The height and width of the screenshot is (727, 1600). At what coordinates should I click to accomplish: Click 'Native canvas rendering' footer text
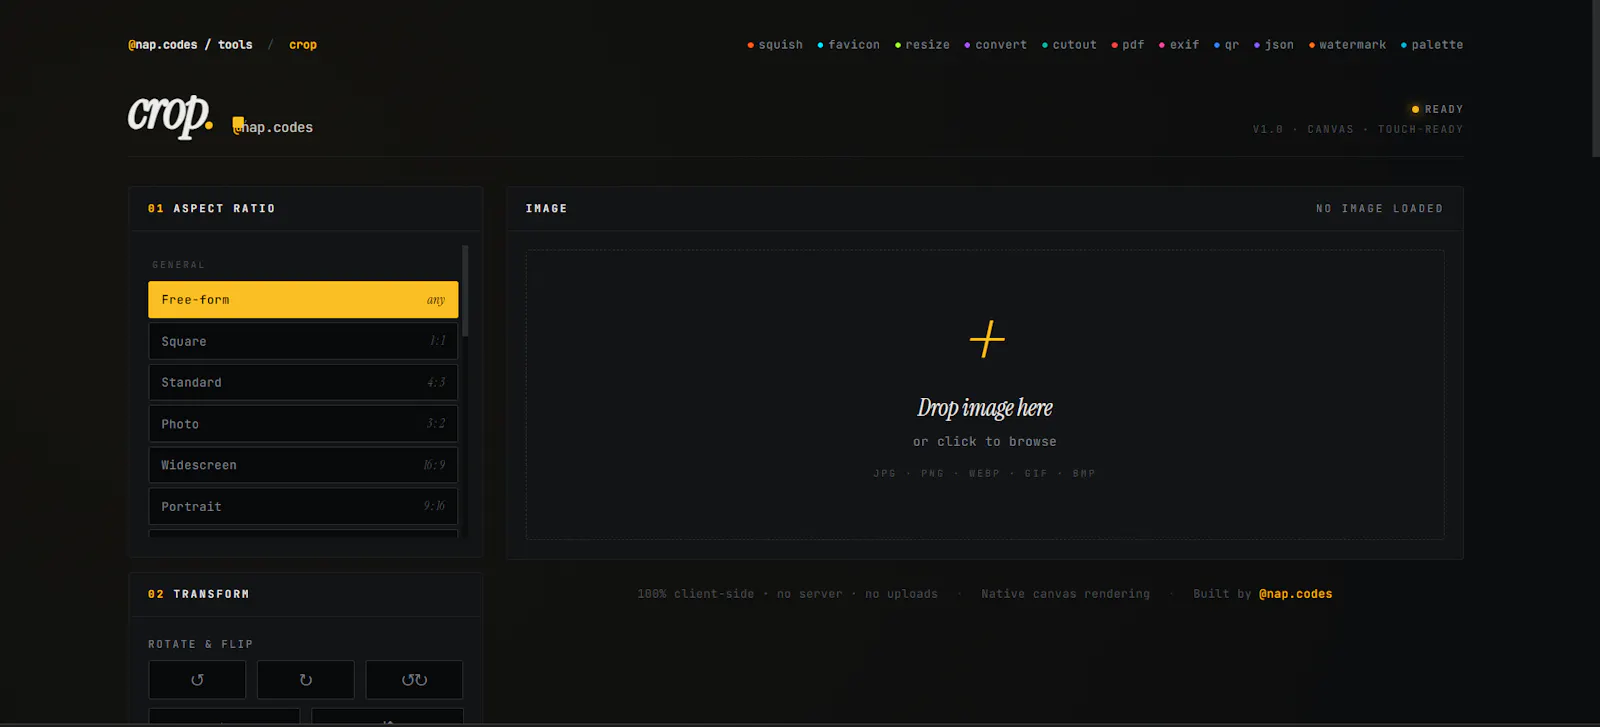pyautogui.click(x=1066, y=594)
